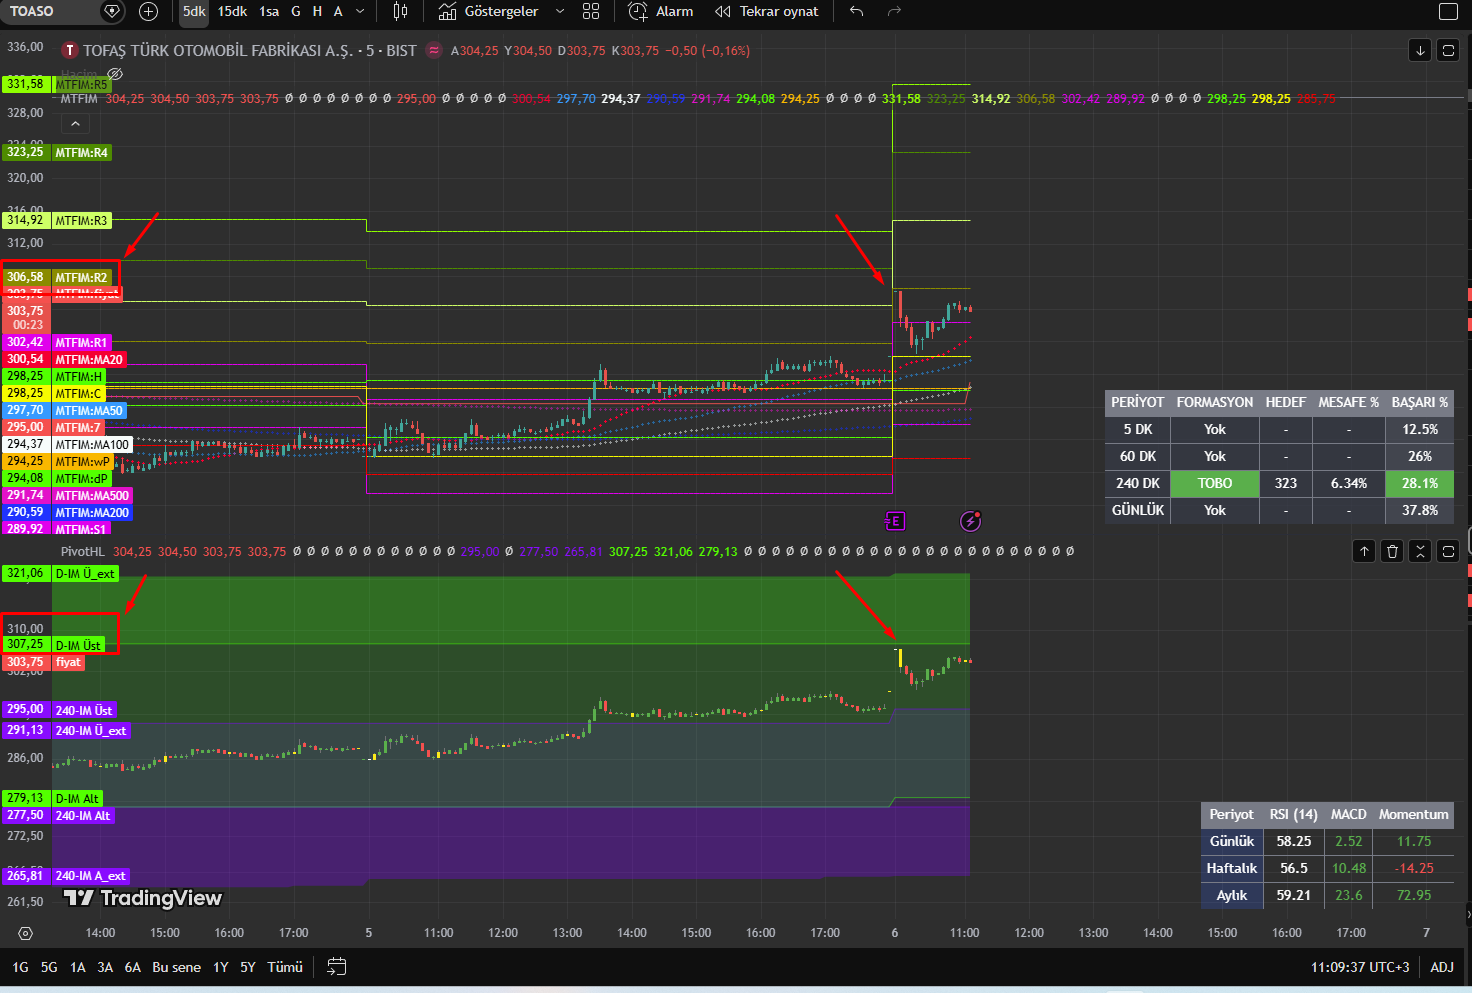
Task: Click the purple E earnings marker
Action: click(x=895, y=521)
